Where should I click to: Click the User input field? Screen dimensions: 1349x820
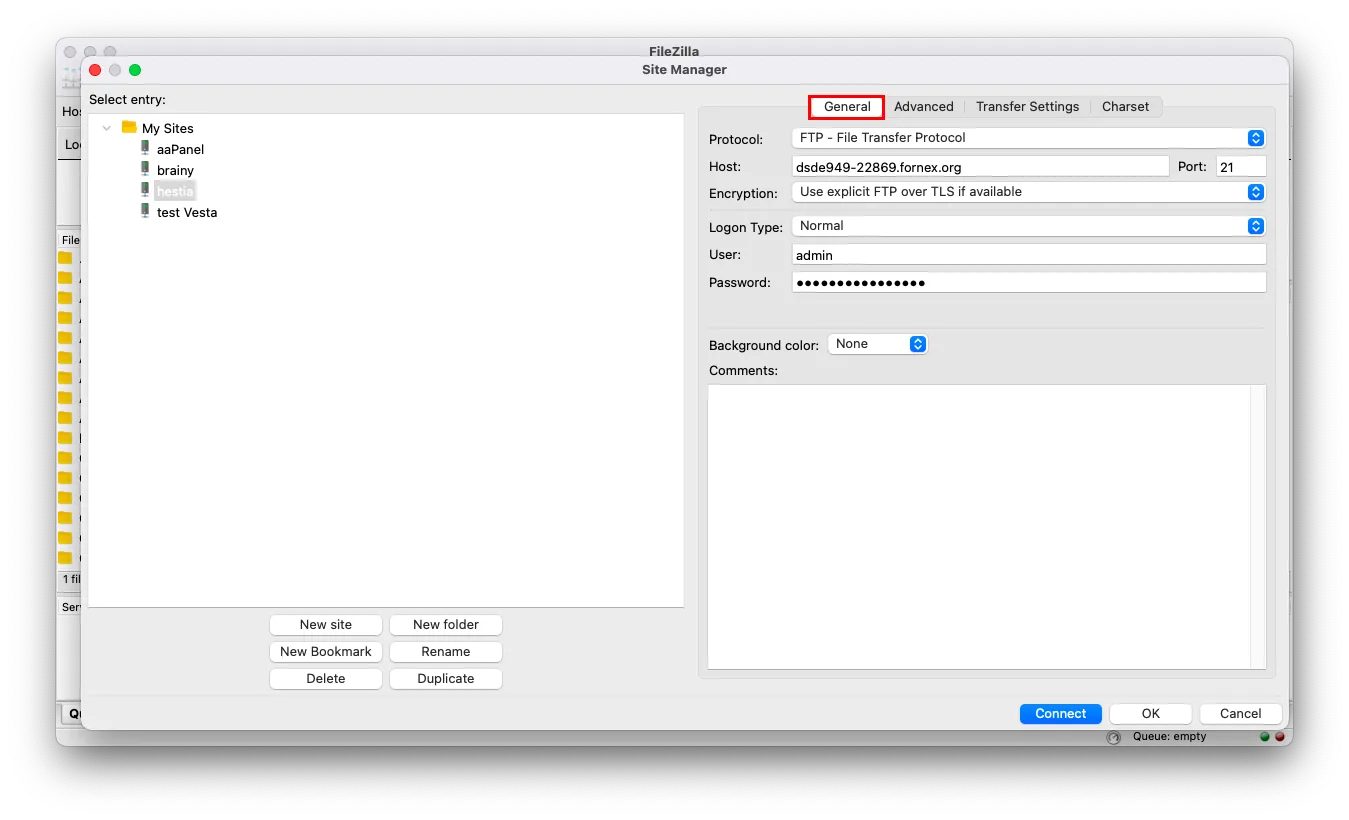[1029, 255]
